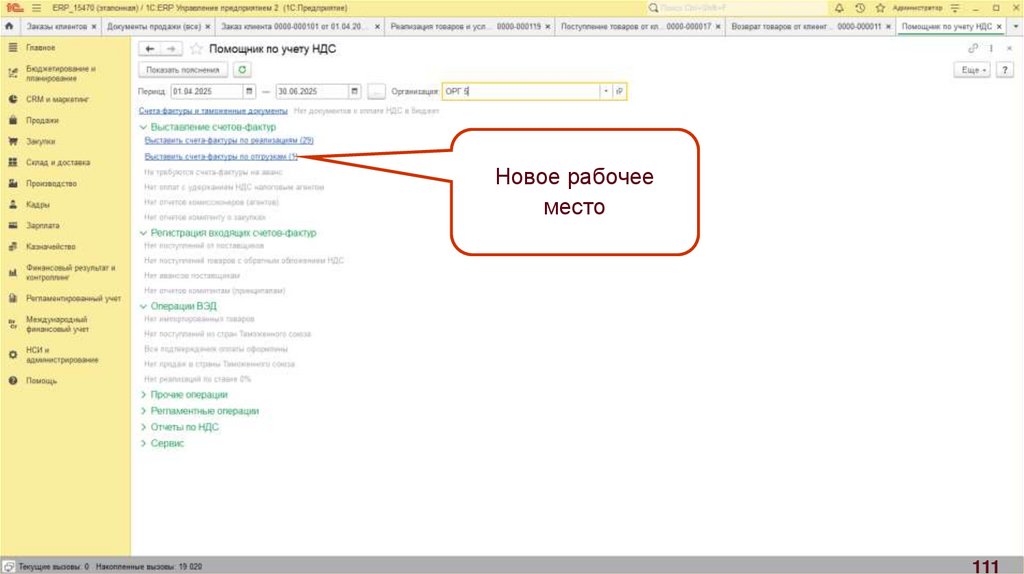Switch to Документы продажи (все) tab
This screenshot has height=574, width=1024.
tap(153, 26)
